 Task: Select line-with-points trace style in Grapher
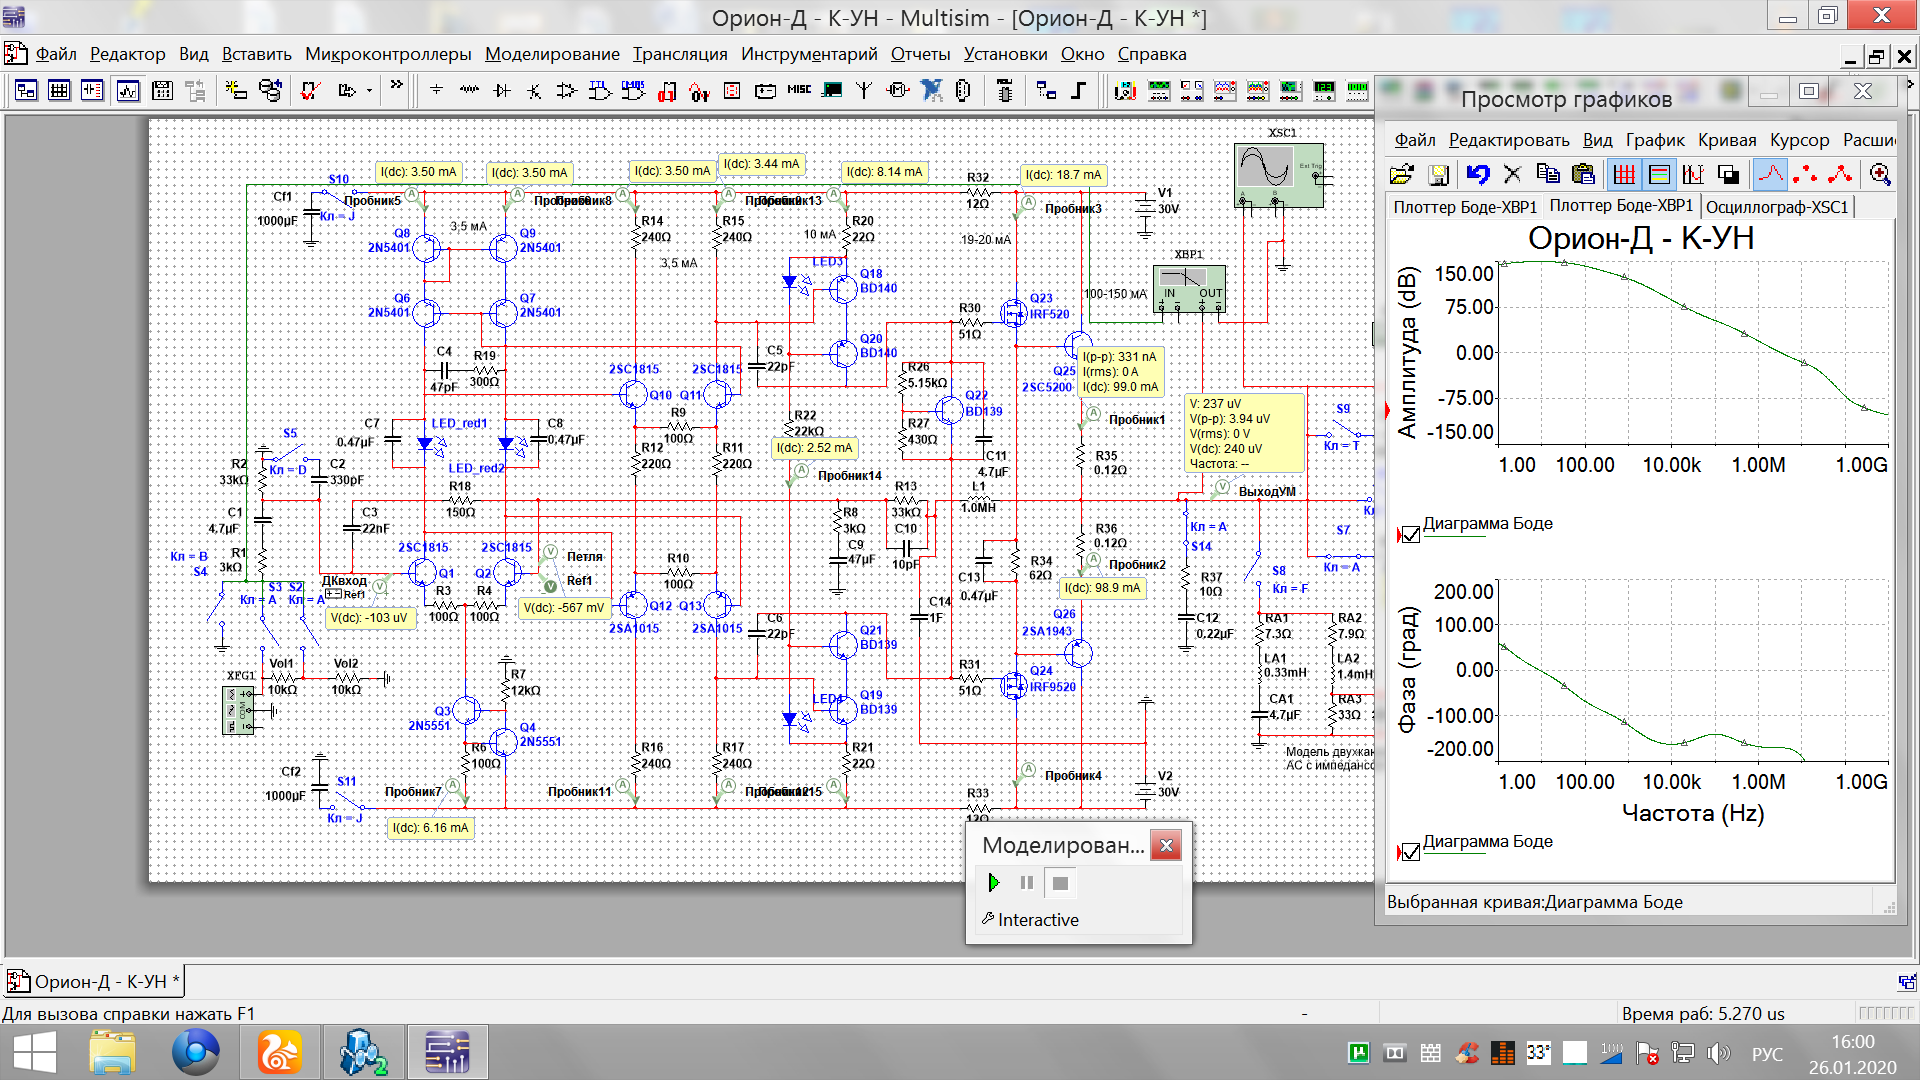pos(1840,174)
